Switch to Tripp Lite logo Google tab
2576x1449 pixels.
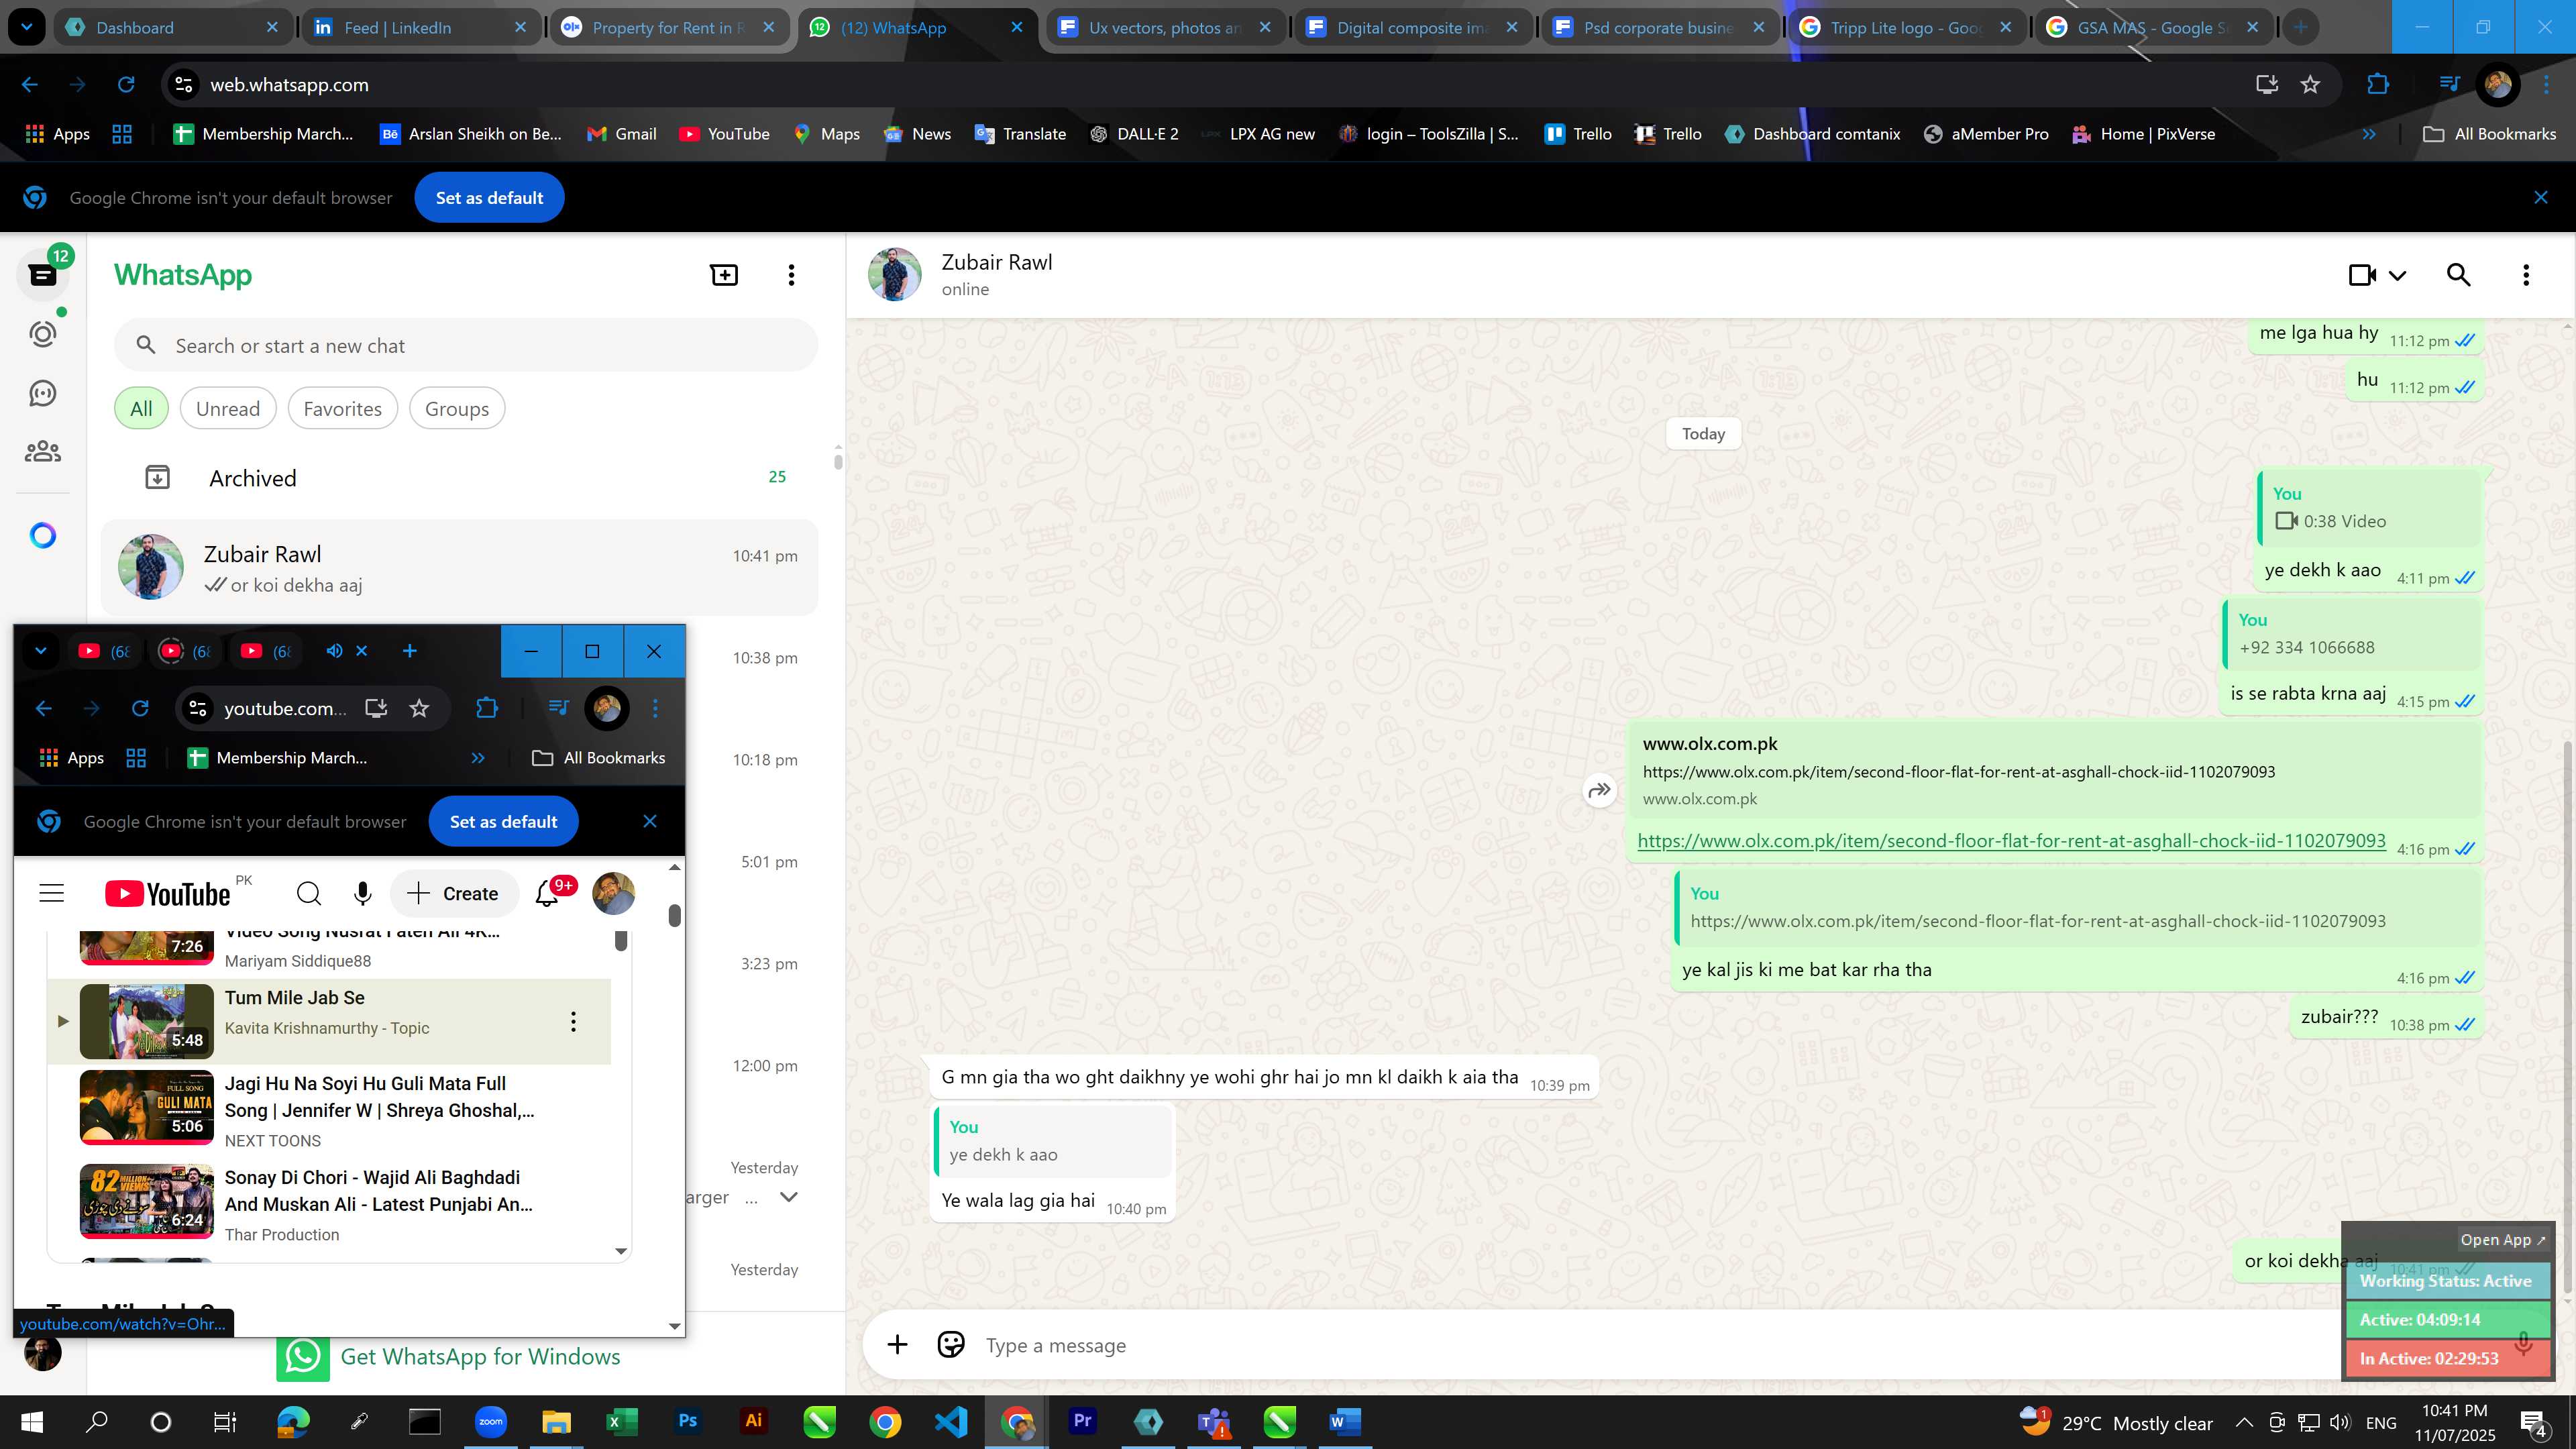1907,28
